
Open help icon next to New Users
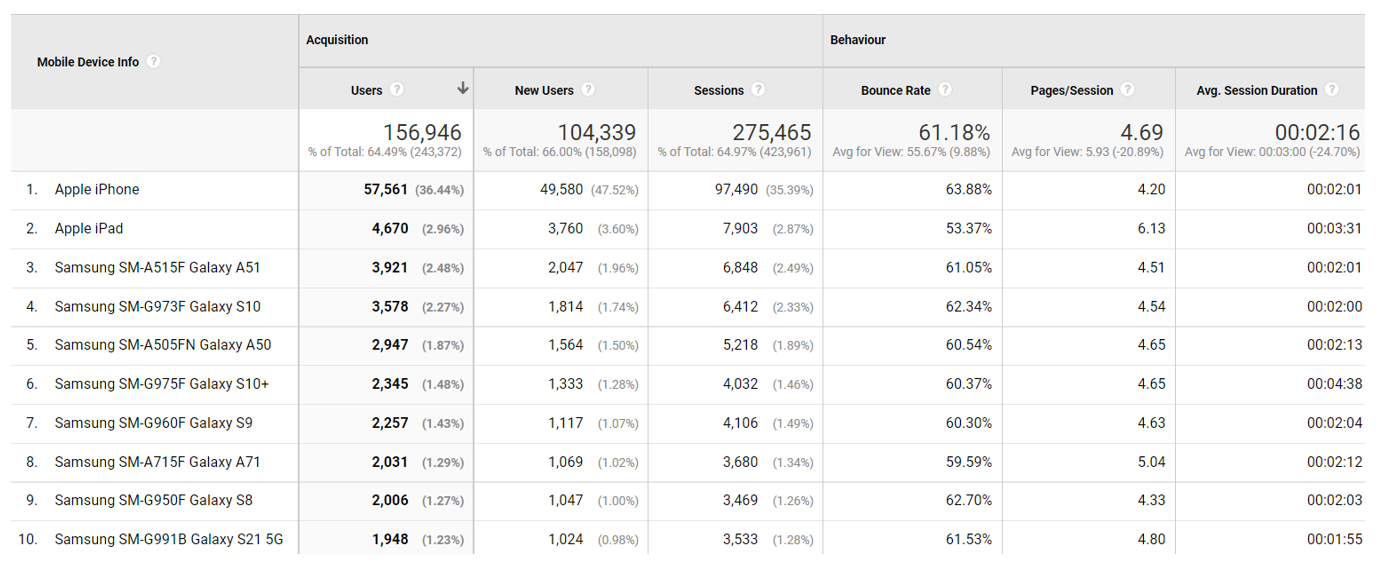click(x=588, y=89)
